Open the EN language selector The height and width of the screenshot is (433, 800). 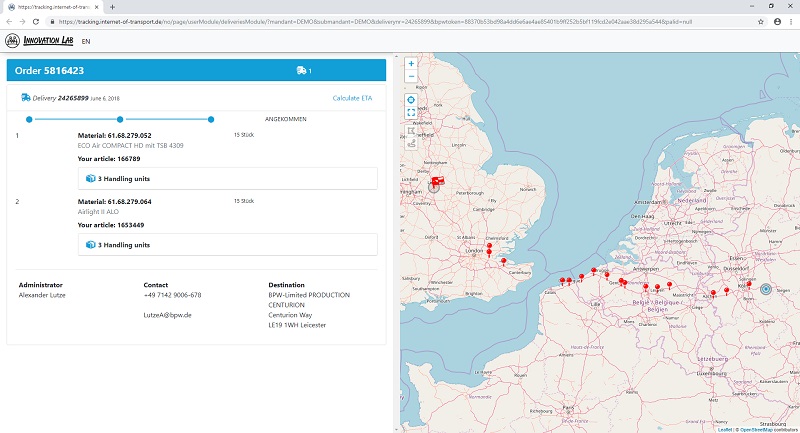click(x=86, y=41)
